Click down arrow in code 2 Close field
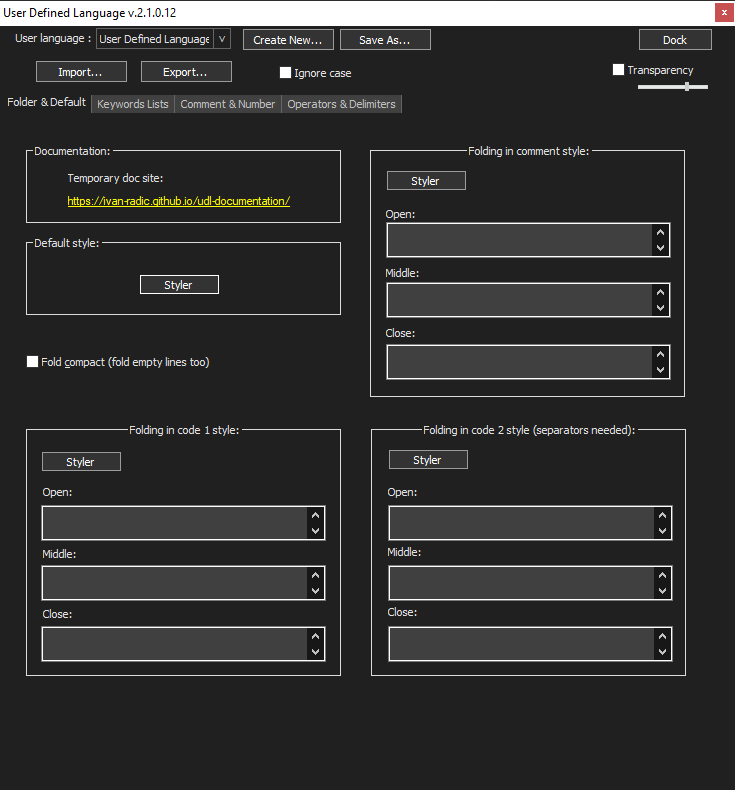Viewport: 735px width, 790px height. click(x=662, y=651)
